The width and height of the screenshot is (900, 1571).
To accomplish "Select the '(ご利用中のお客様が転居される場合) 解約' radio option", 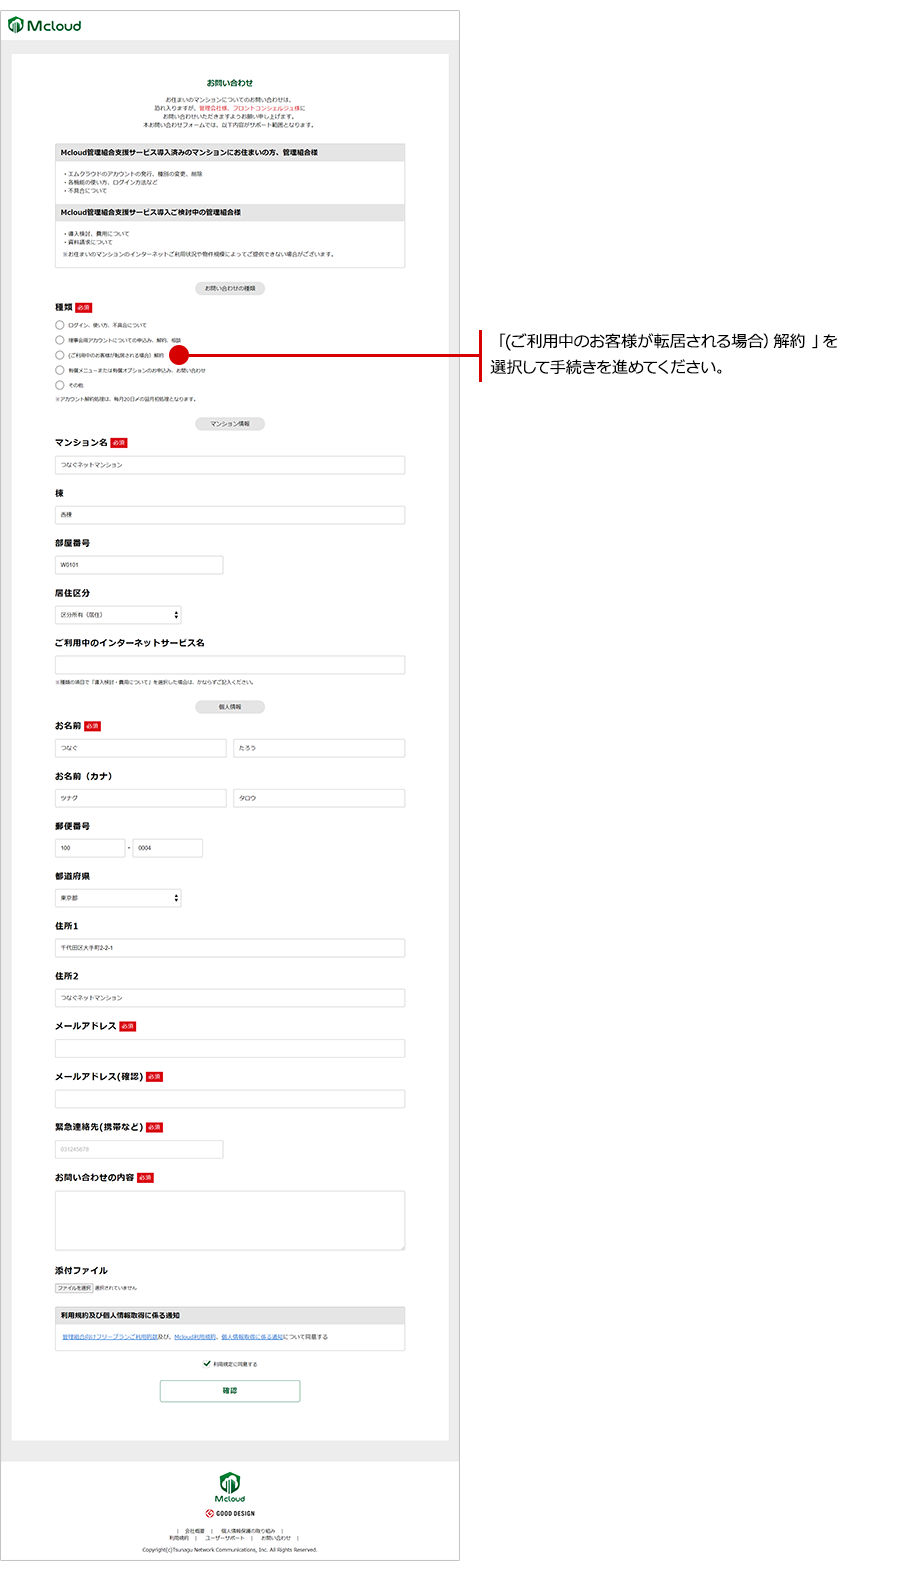I will click(x=60, y=355).
